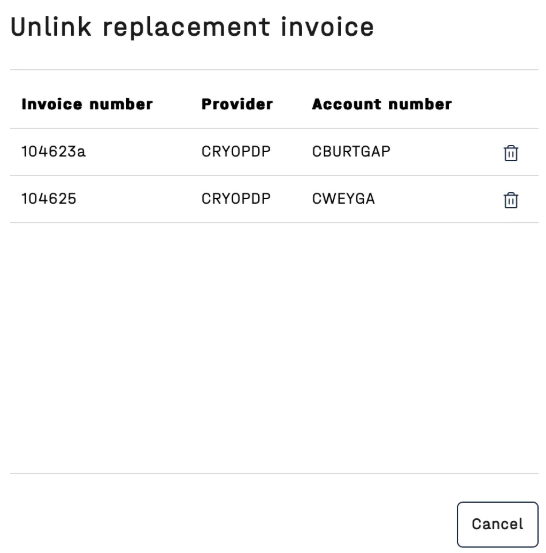Delete invoice 104623a with trash icon
This screenshot has height=553, width=546.
coord(510,153)
